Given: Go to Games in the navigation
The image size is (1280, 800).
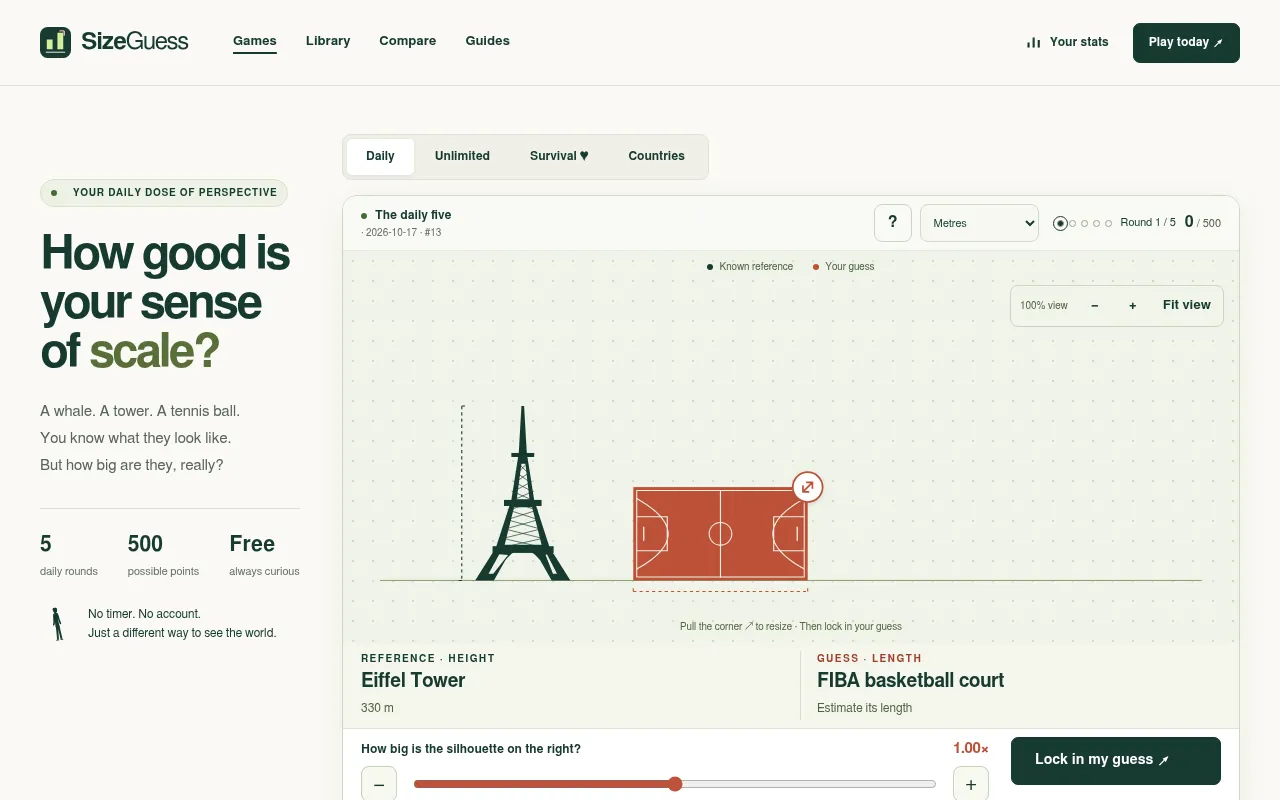Looking at the screenshot, I should [x=255, y=42].
